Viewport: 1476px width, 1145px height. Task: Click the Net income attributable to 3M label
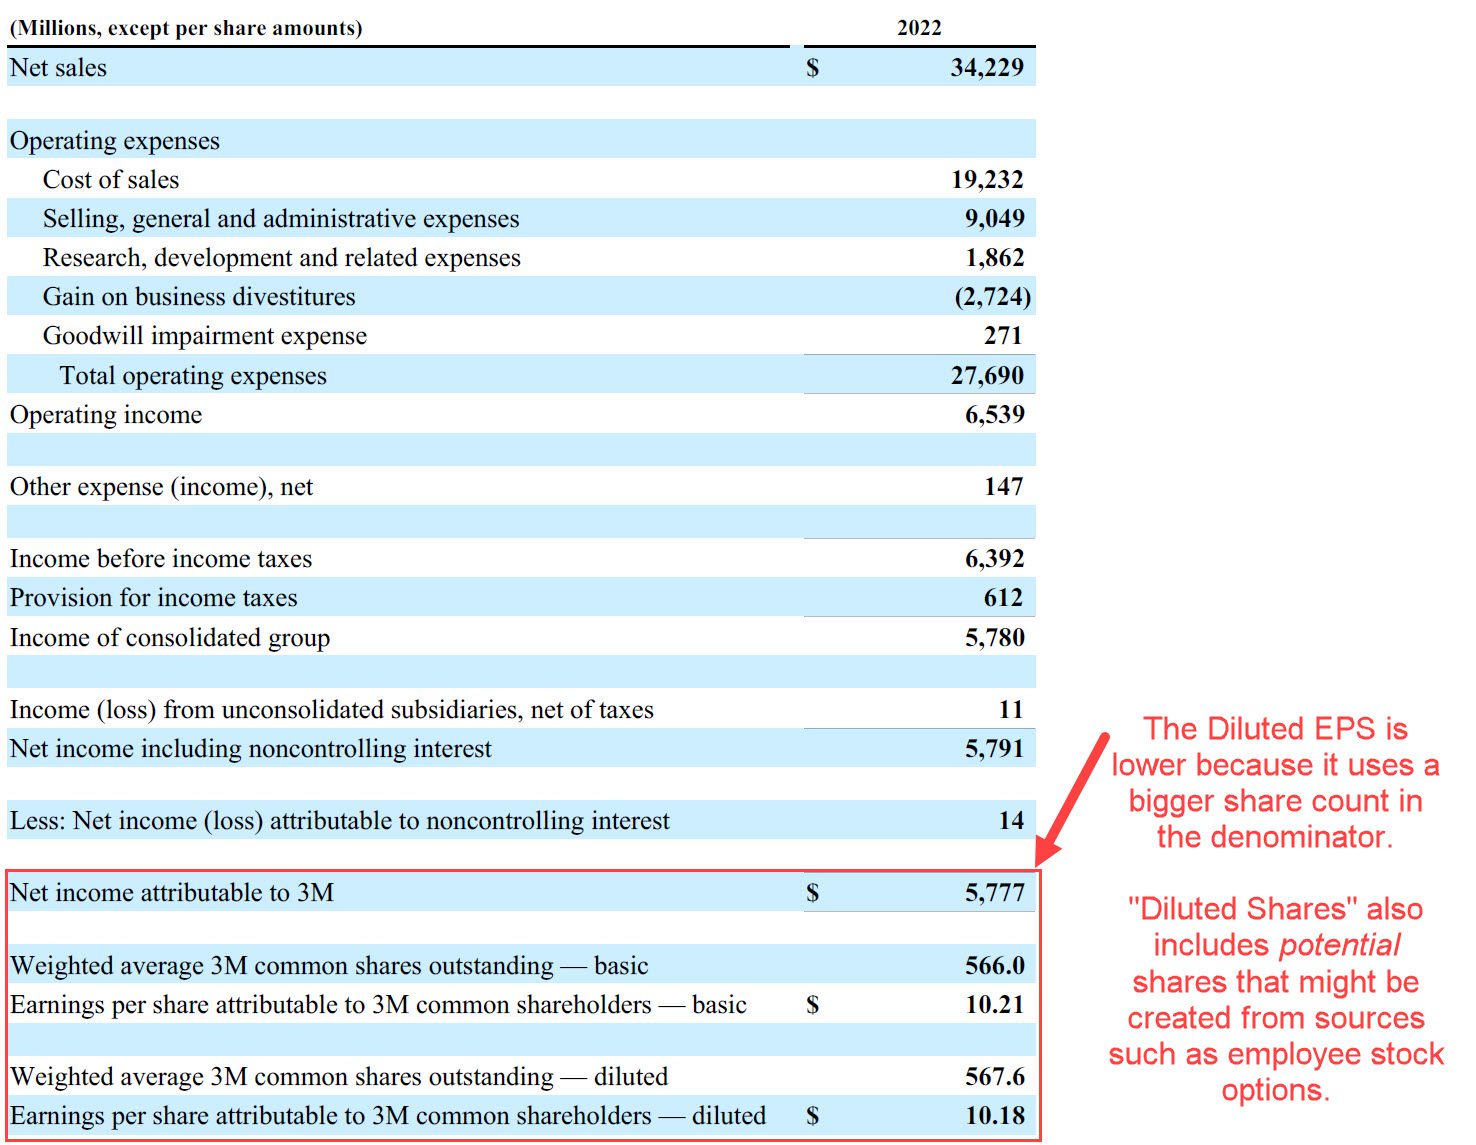tap(171, 893)
